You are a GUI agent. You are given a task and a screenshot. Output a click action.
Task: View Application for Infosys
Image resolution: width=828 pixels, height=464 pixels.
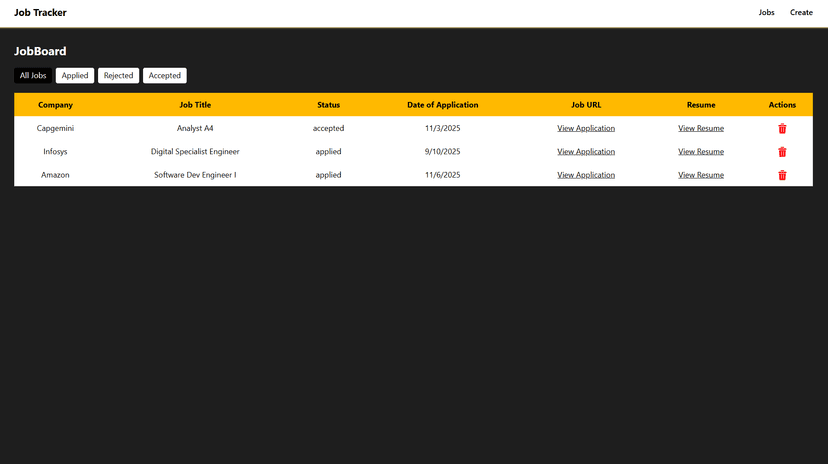[586, 151]
